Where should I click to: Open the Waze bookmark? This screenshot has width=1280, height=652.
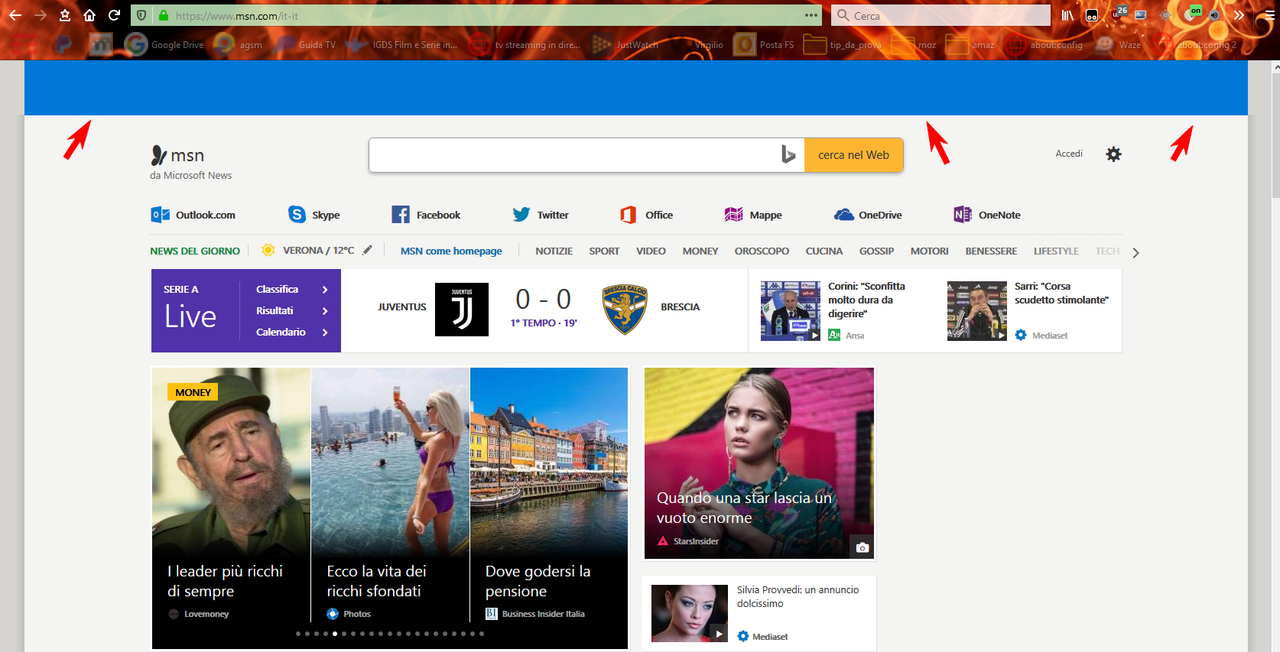pos(1118,44)
